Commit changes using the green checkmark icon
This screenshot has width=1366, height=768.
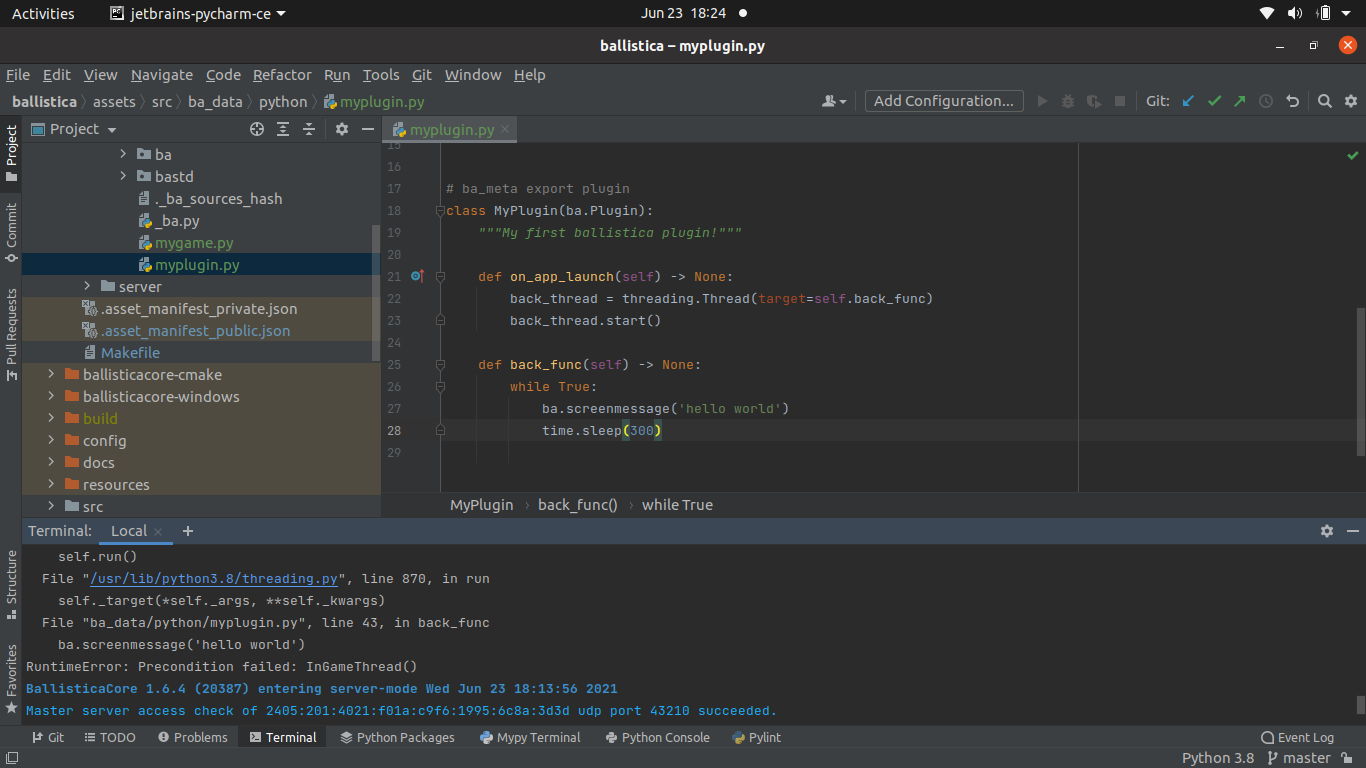1213,100
